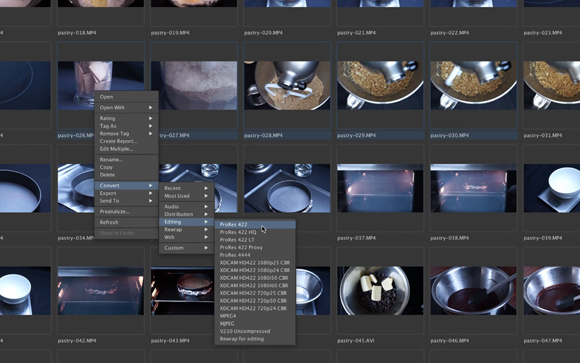The height and width of the screenshot is (363, 580).
Task: Click the Convert menu entry
Action: tap(126, 185)
